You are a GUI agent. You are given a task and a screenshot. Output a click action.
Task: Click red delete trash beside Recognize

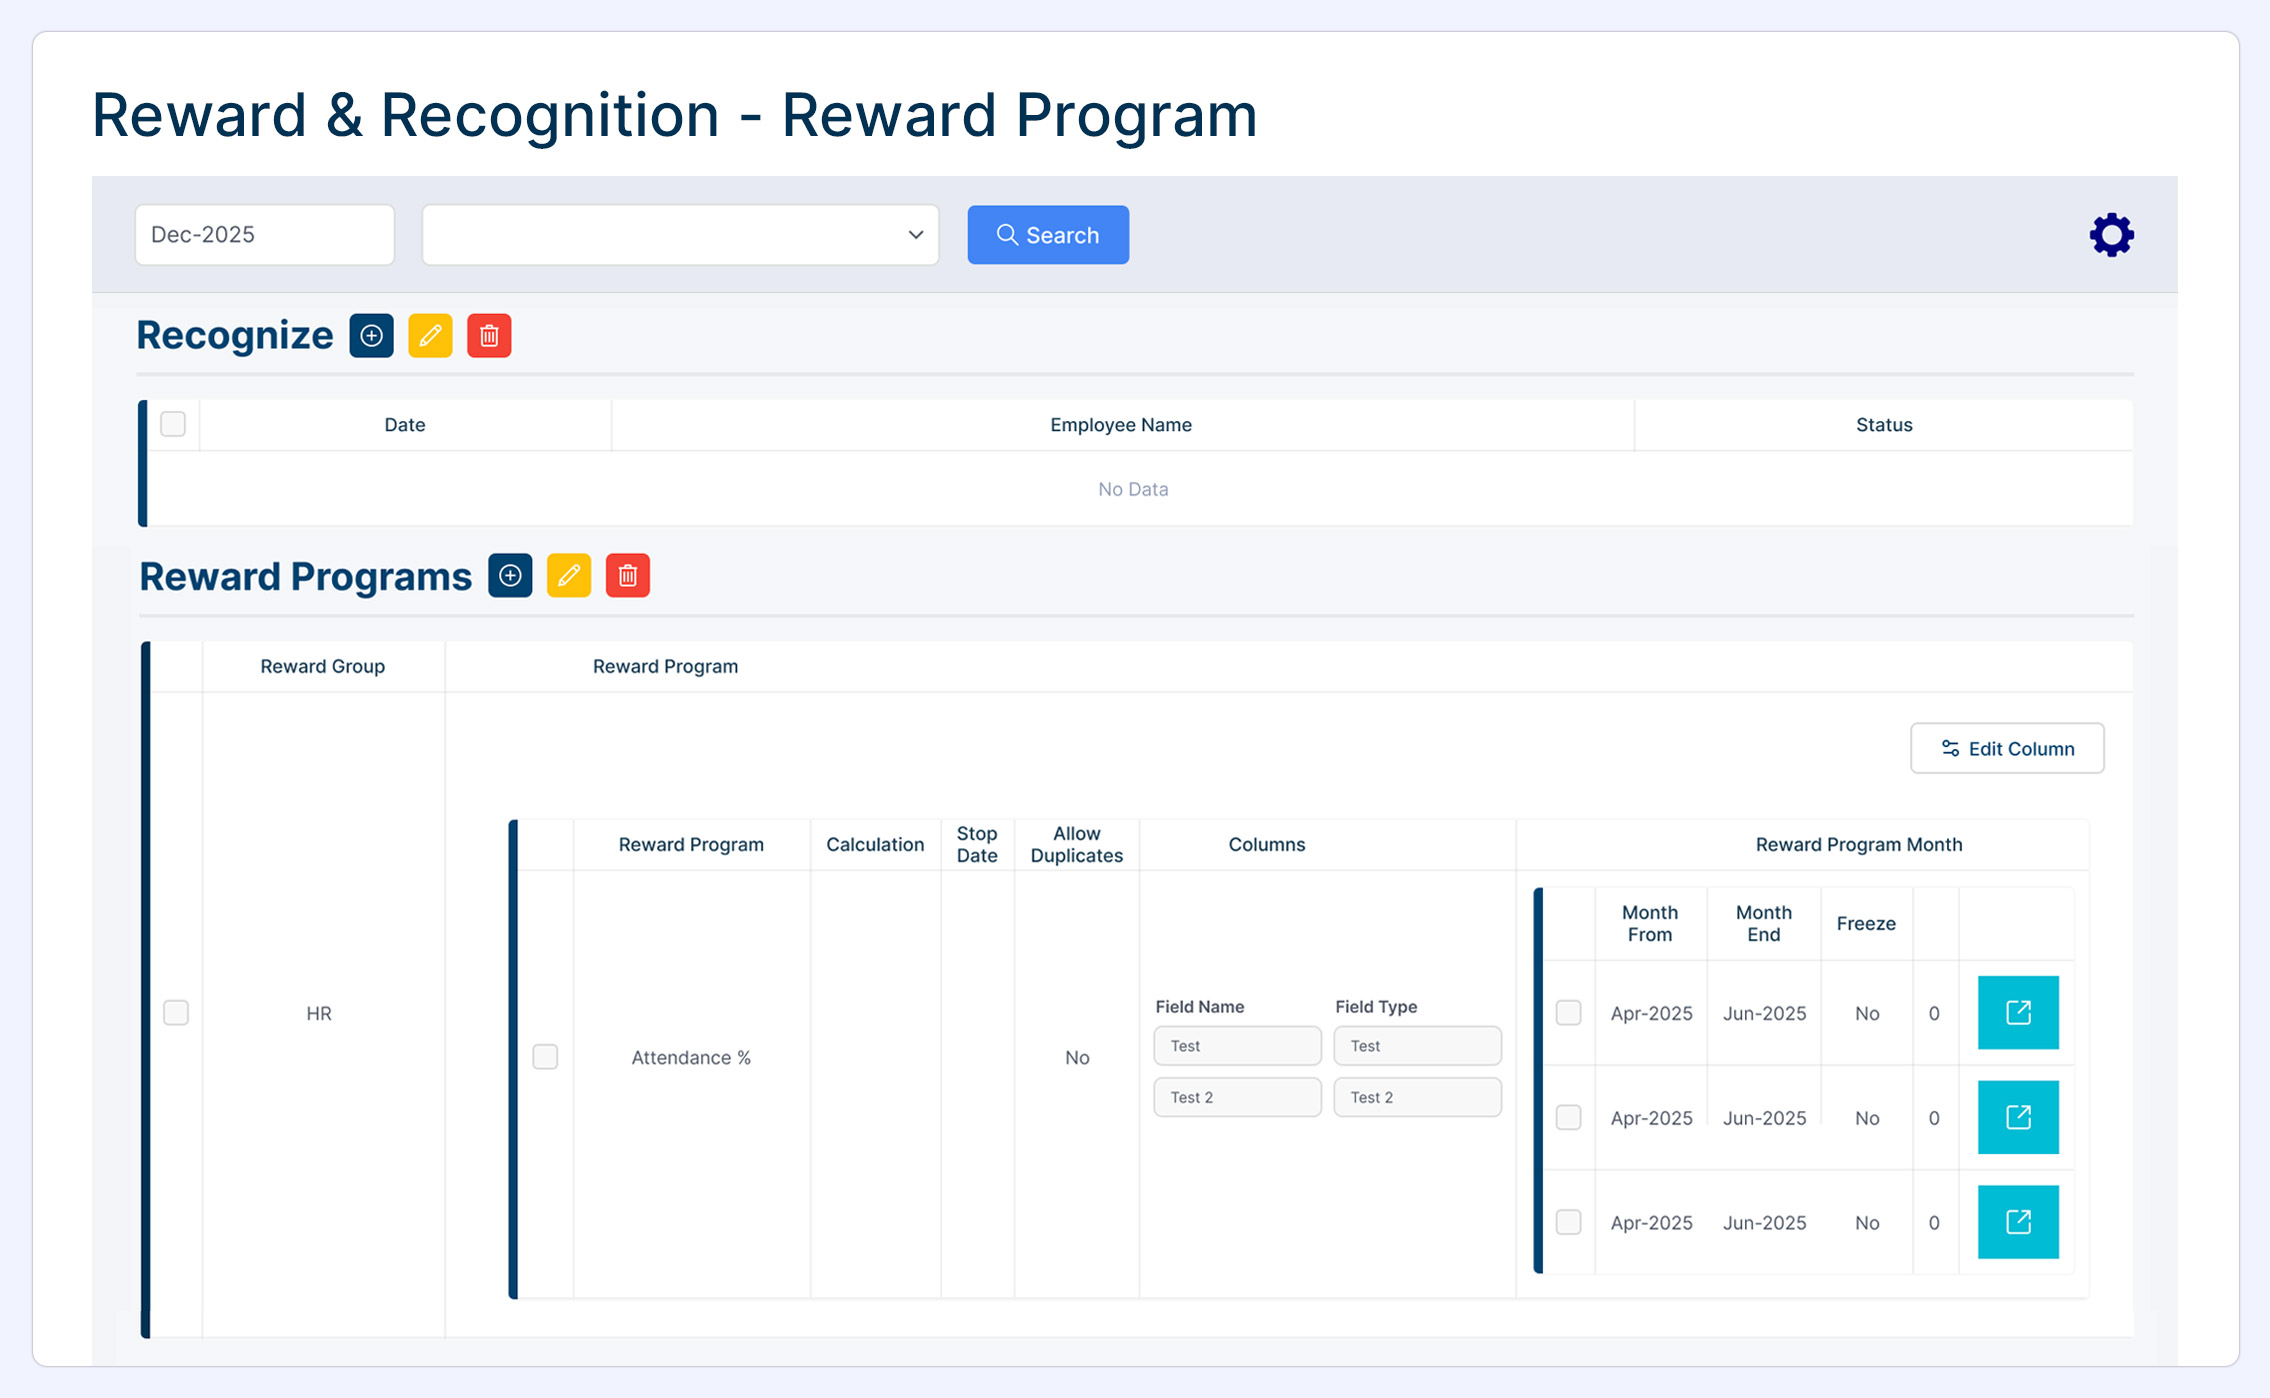click(489, 336)
